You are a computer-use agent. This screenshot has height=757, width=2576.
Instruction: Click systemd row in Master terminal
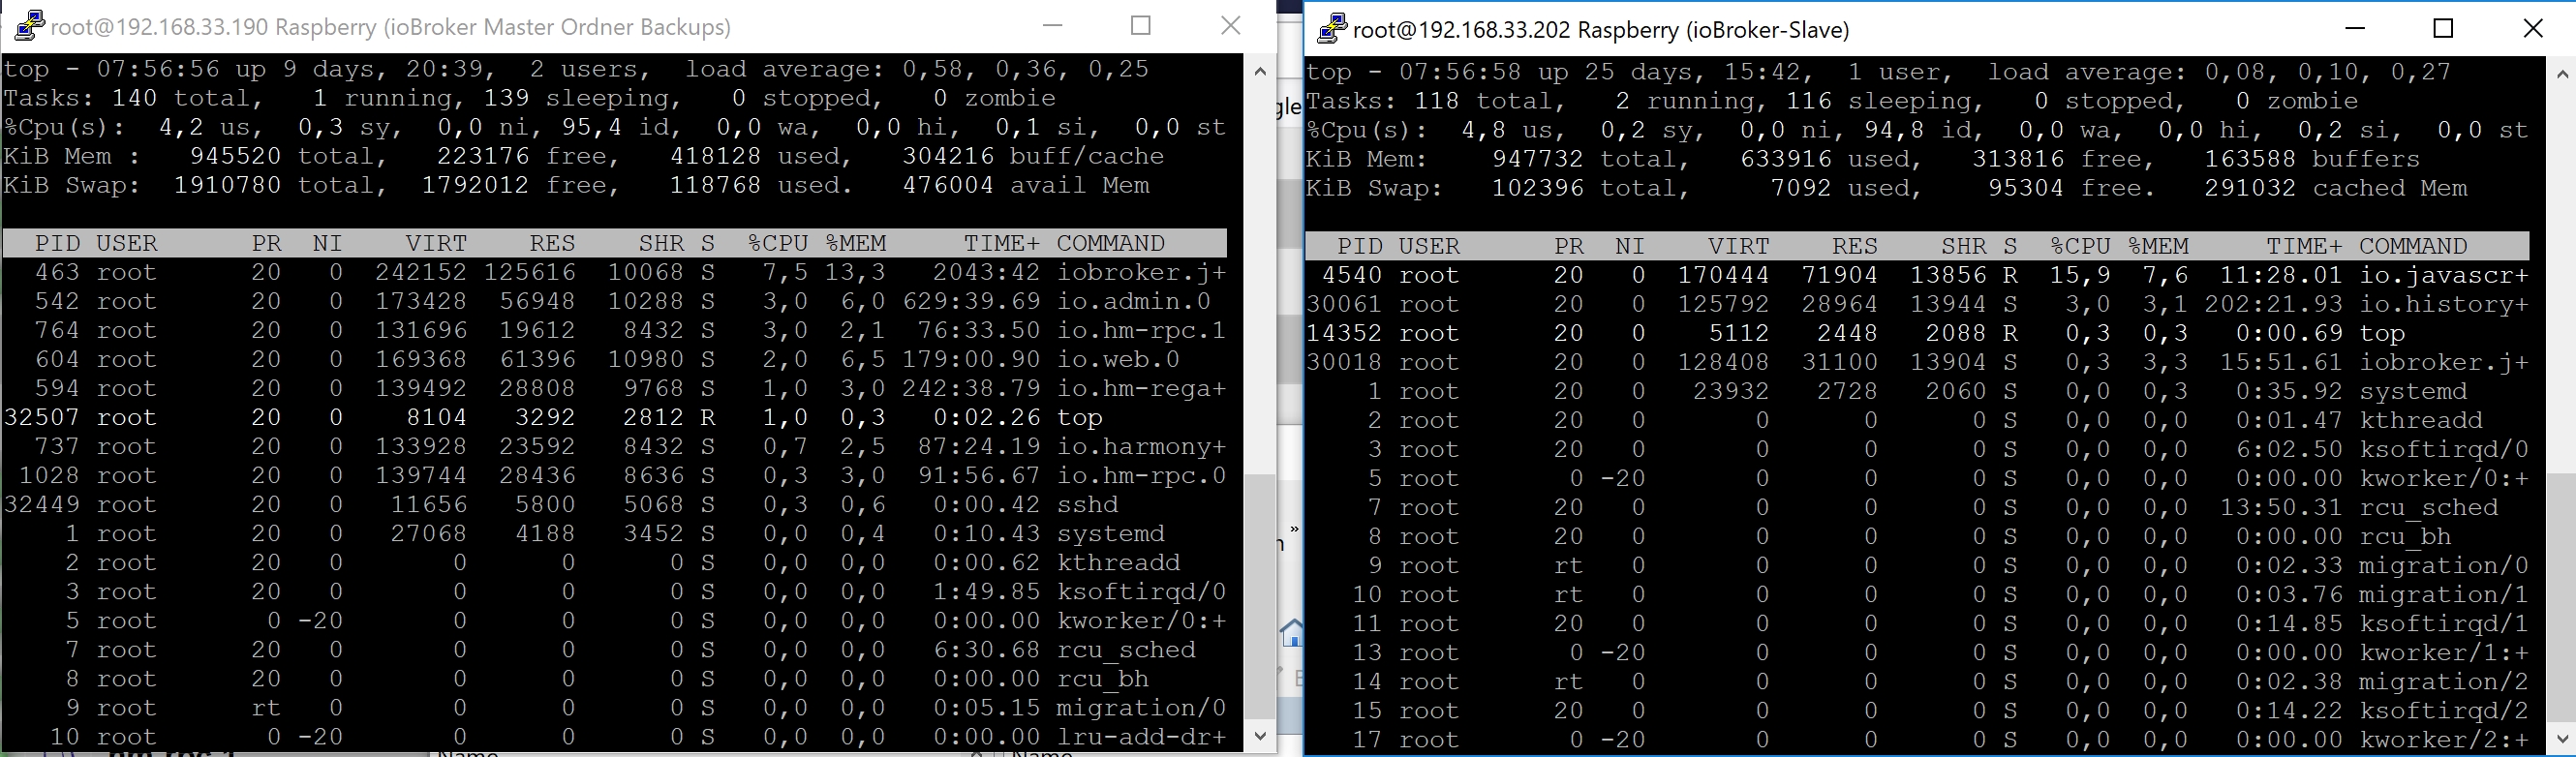click(615, 533)
